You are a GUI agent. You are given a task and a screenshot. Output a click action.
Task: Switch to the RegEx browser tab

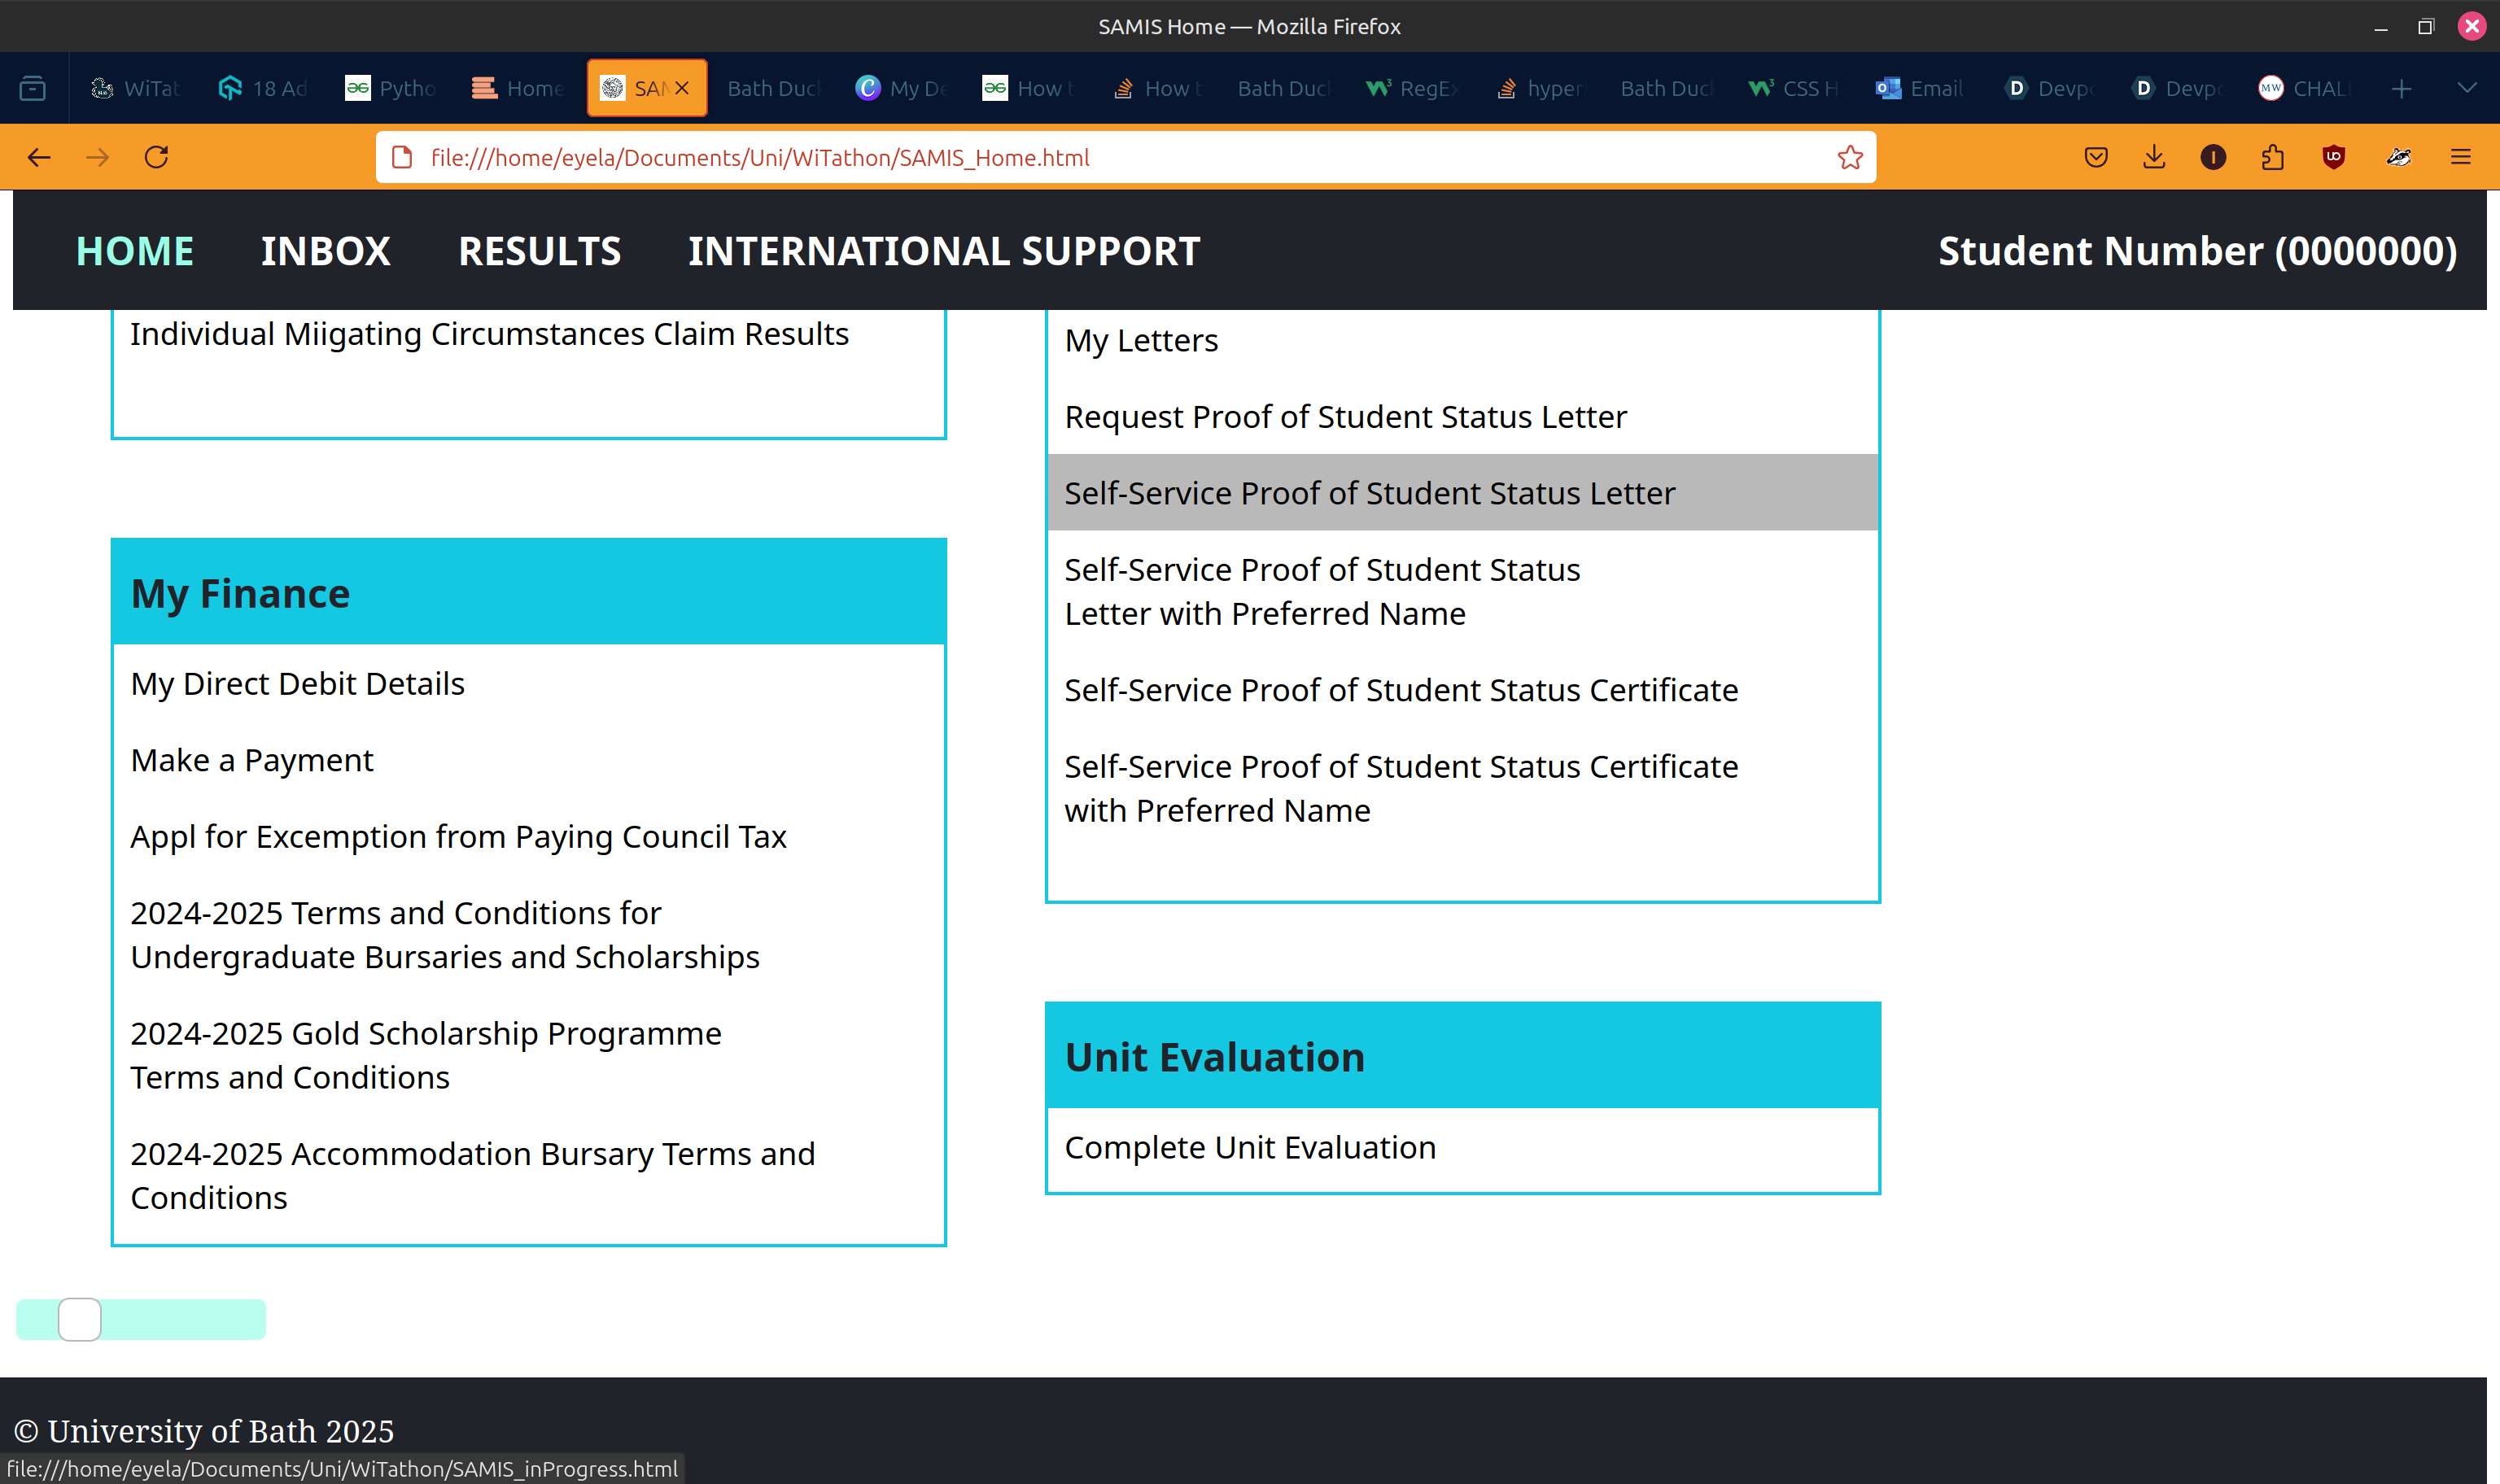tap(1412, 88)
